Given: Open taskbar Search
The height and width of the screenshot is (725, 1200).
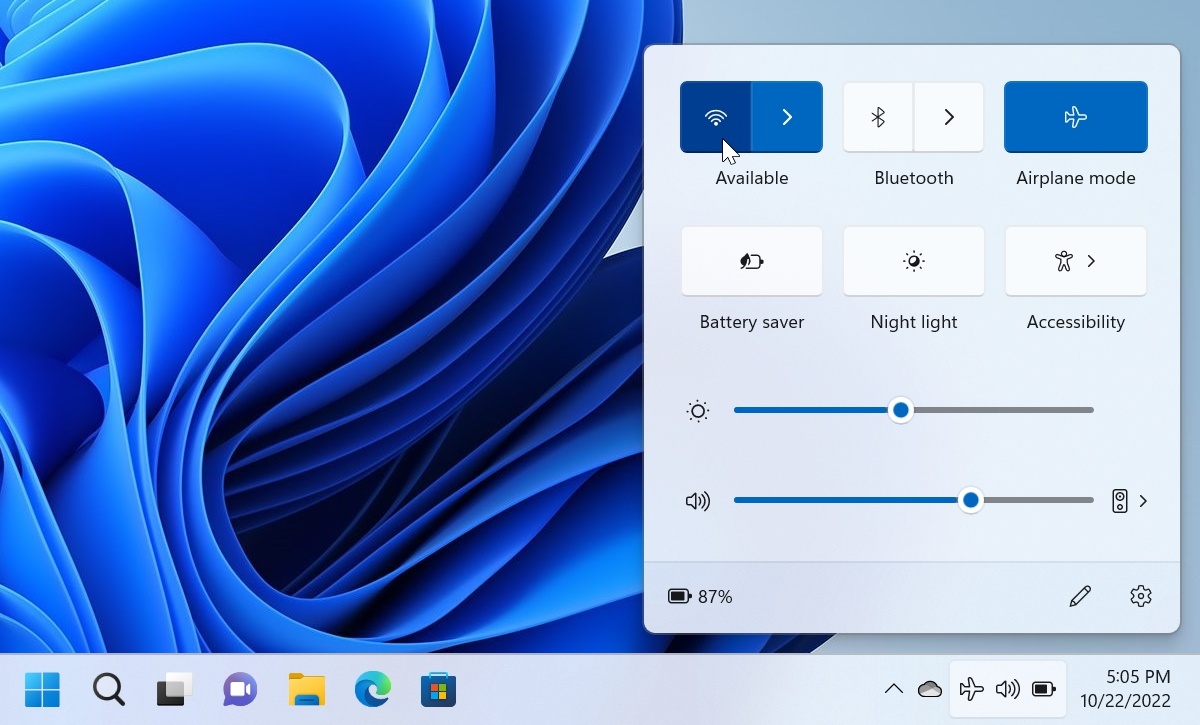Looking at the screenshot, I should point(108,689).
